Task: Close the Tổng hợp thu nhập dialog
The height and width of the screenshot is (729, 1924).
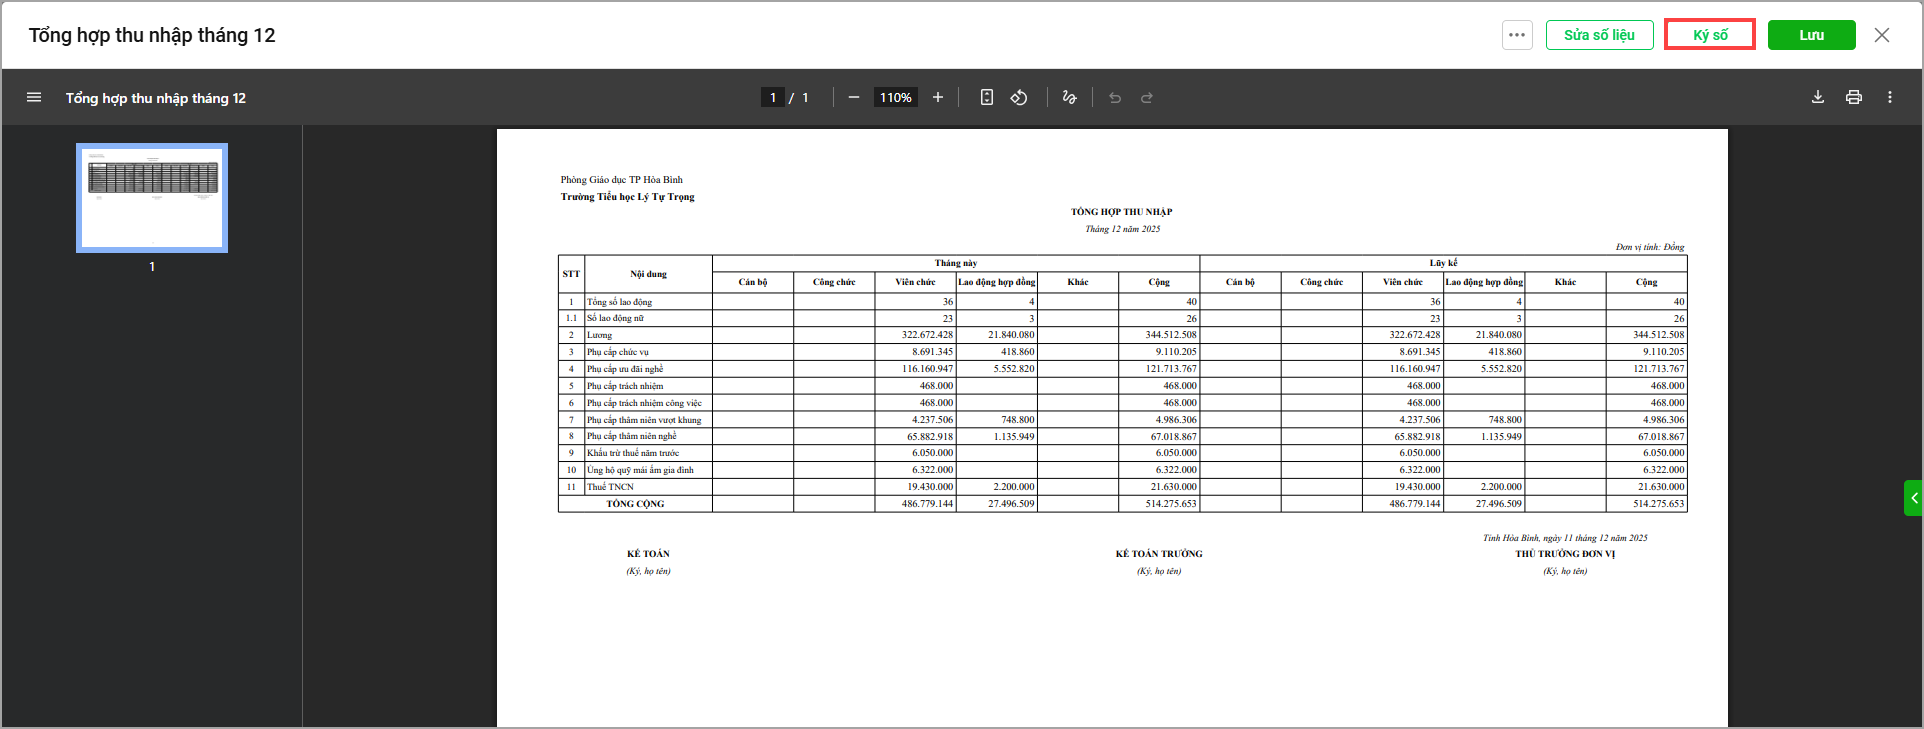Action: pyautogui.click(x=1882, y=35)
